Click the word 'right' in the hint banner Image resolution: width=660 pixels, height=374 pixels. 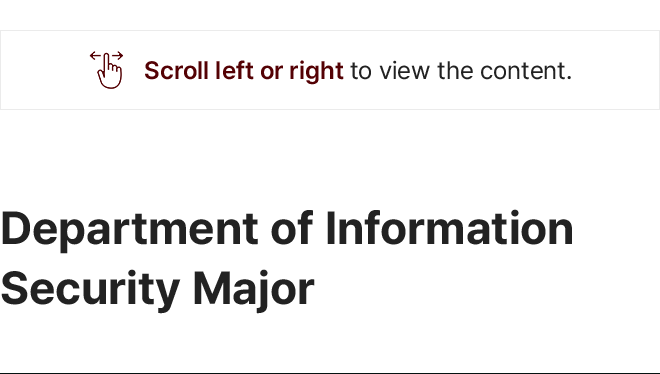coord(316,72)
